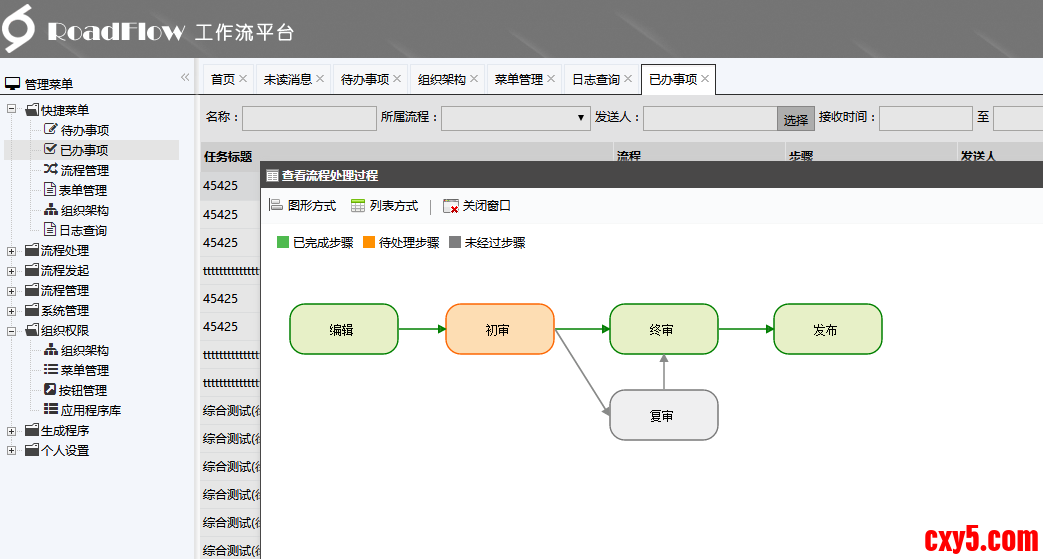Click the 按钮管理 arrow icon
This screenshot has width=1043, height=559.
(51, 389)
